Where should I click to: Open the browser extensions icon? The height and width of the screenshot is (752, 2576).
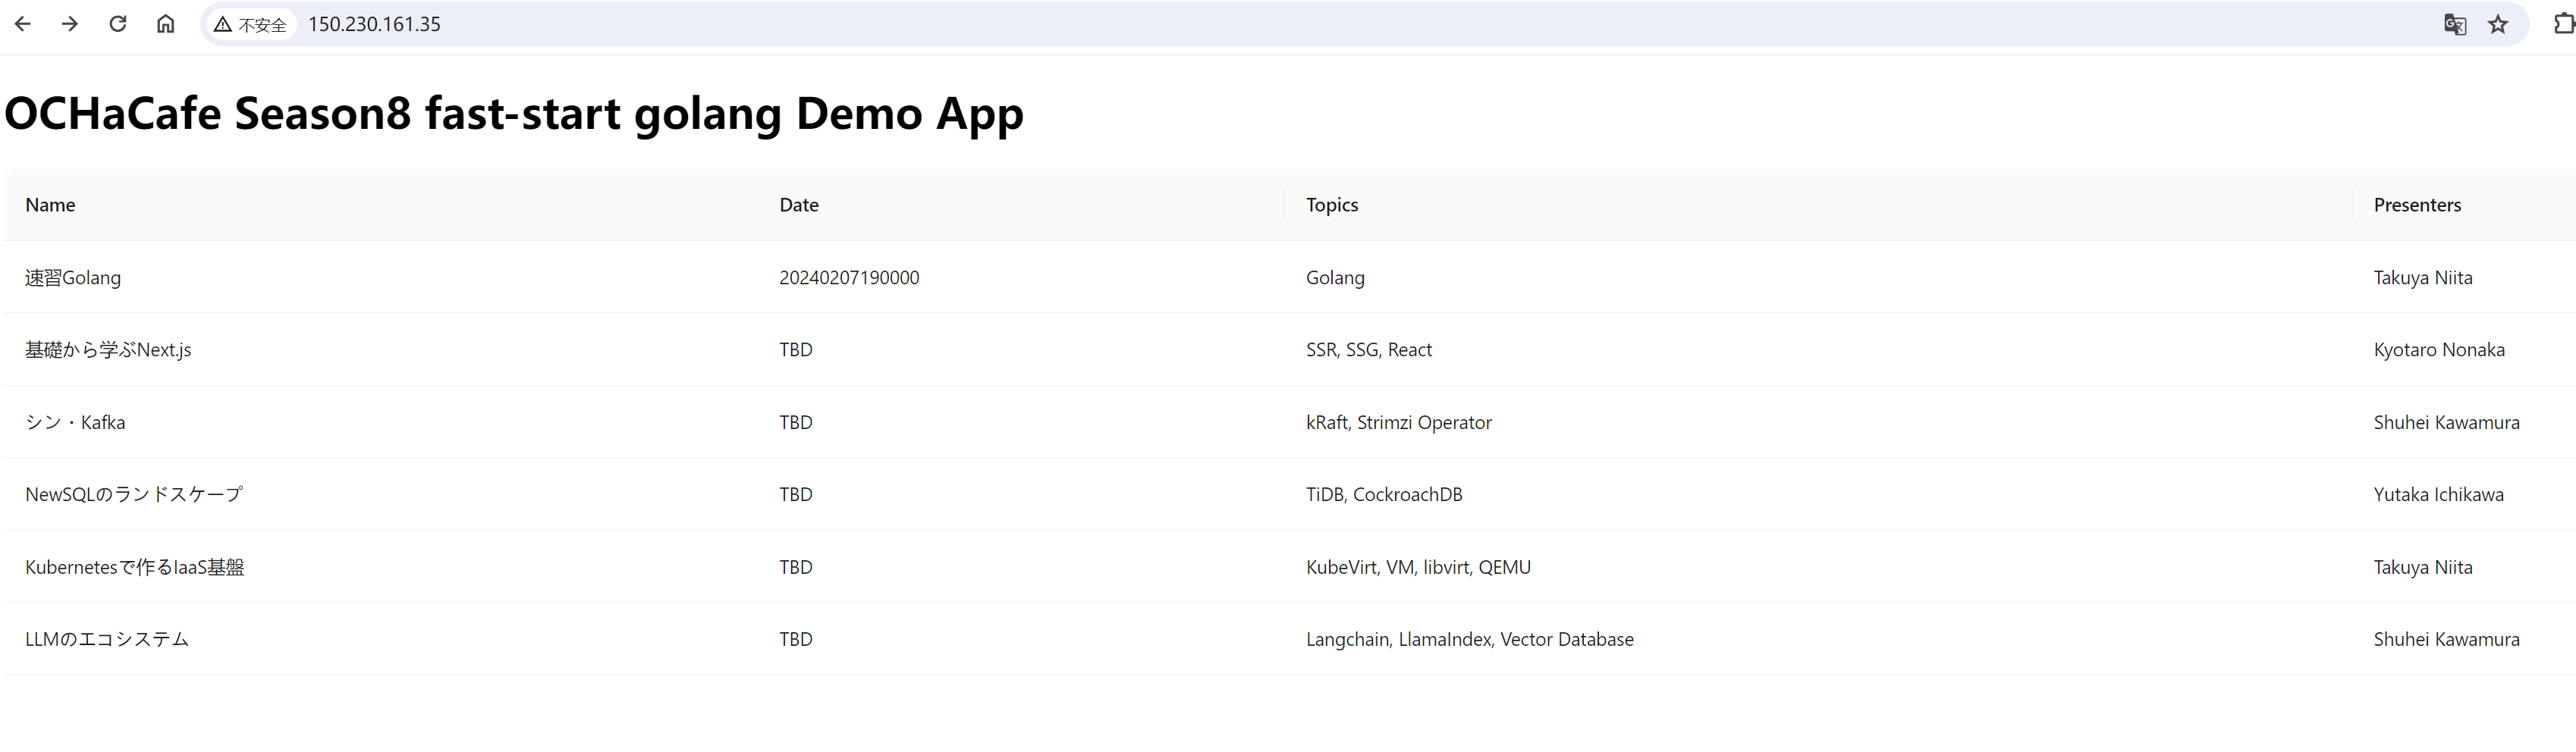coord(2562,24)
